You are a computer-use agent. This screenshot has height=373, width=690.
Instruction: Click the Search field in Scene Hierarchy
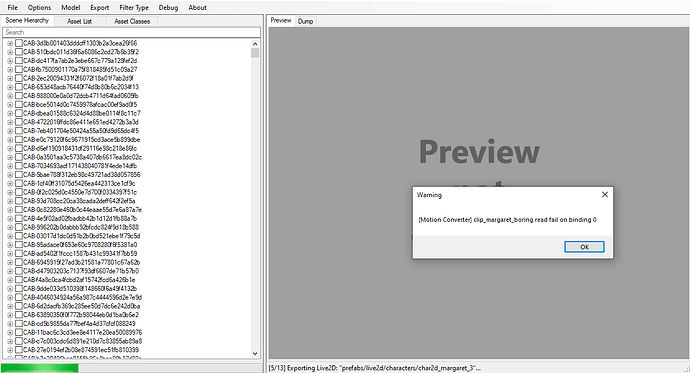[x=131, y=32]
